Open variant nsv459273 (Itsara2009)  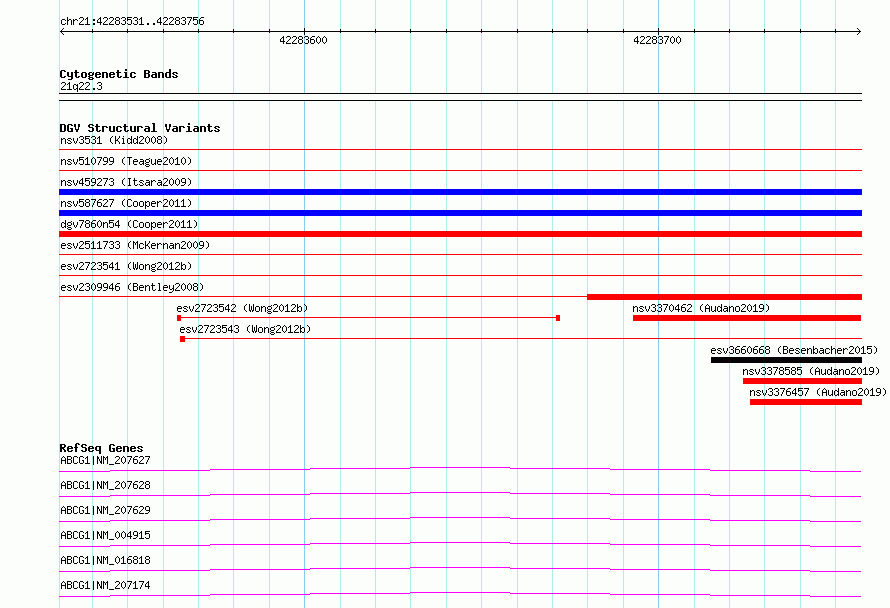click(126, 182)
